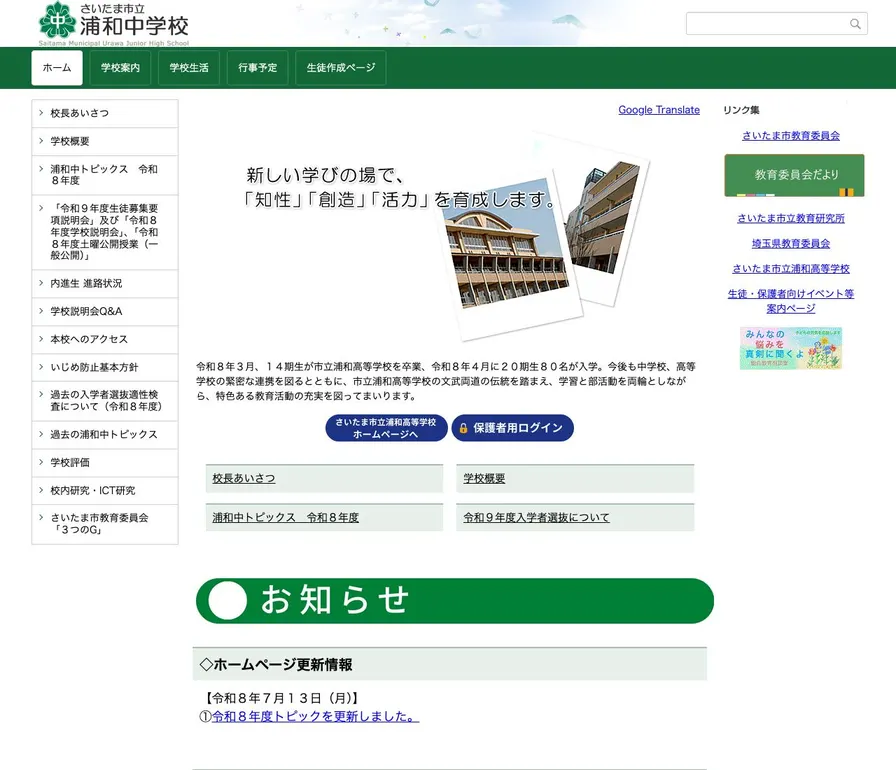Click the search magnifier icon
Image resolution: width=896 pixels, height=770 pixels.
855,24
